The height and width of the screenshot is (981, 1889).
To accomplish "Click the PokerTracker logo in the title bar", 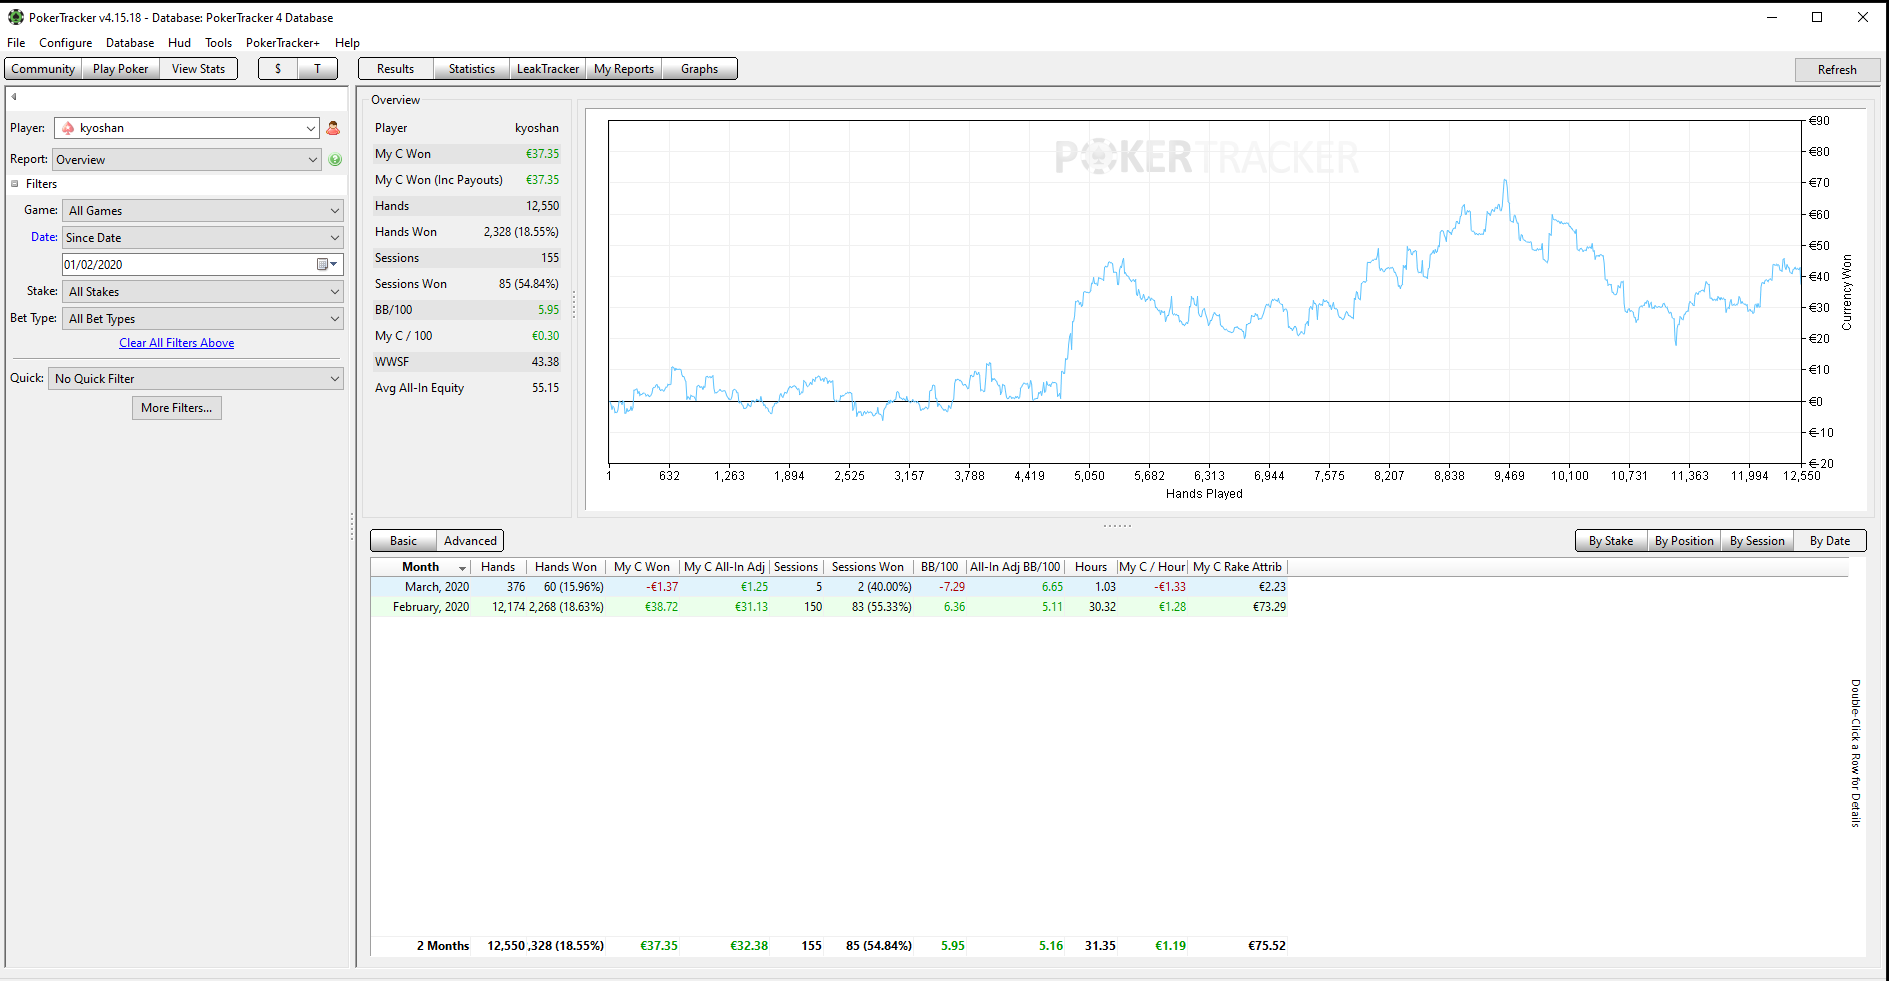I will point(15,17).
